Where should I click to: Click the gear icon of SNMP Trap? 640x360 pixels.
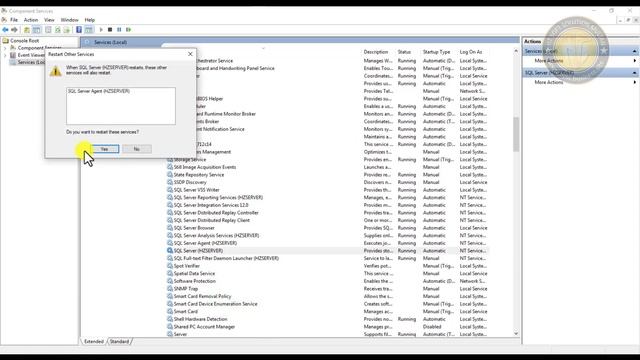[170, 289]
